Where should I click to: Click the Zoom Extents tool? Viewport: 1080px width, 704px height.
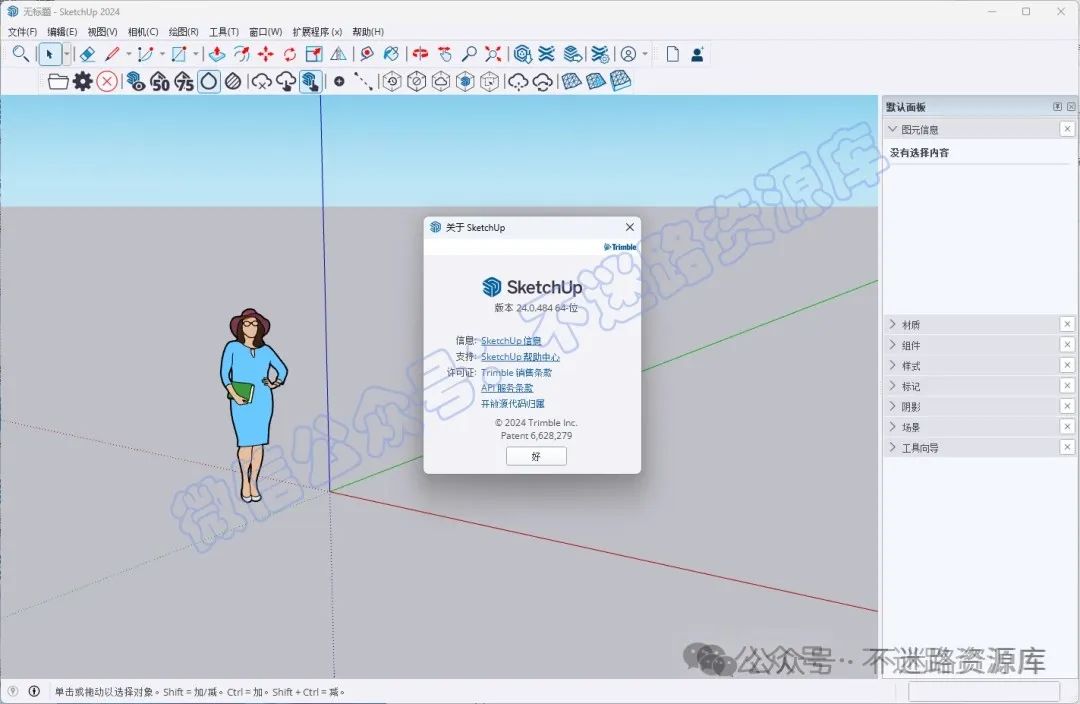point(493,54)
